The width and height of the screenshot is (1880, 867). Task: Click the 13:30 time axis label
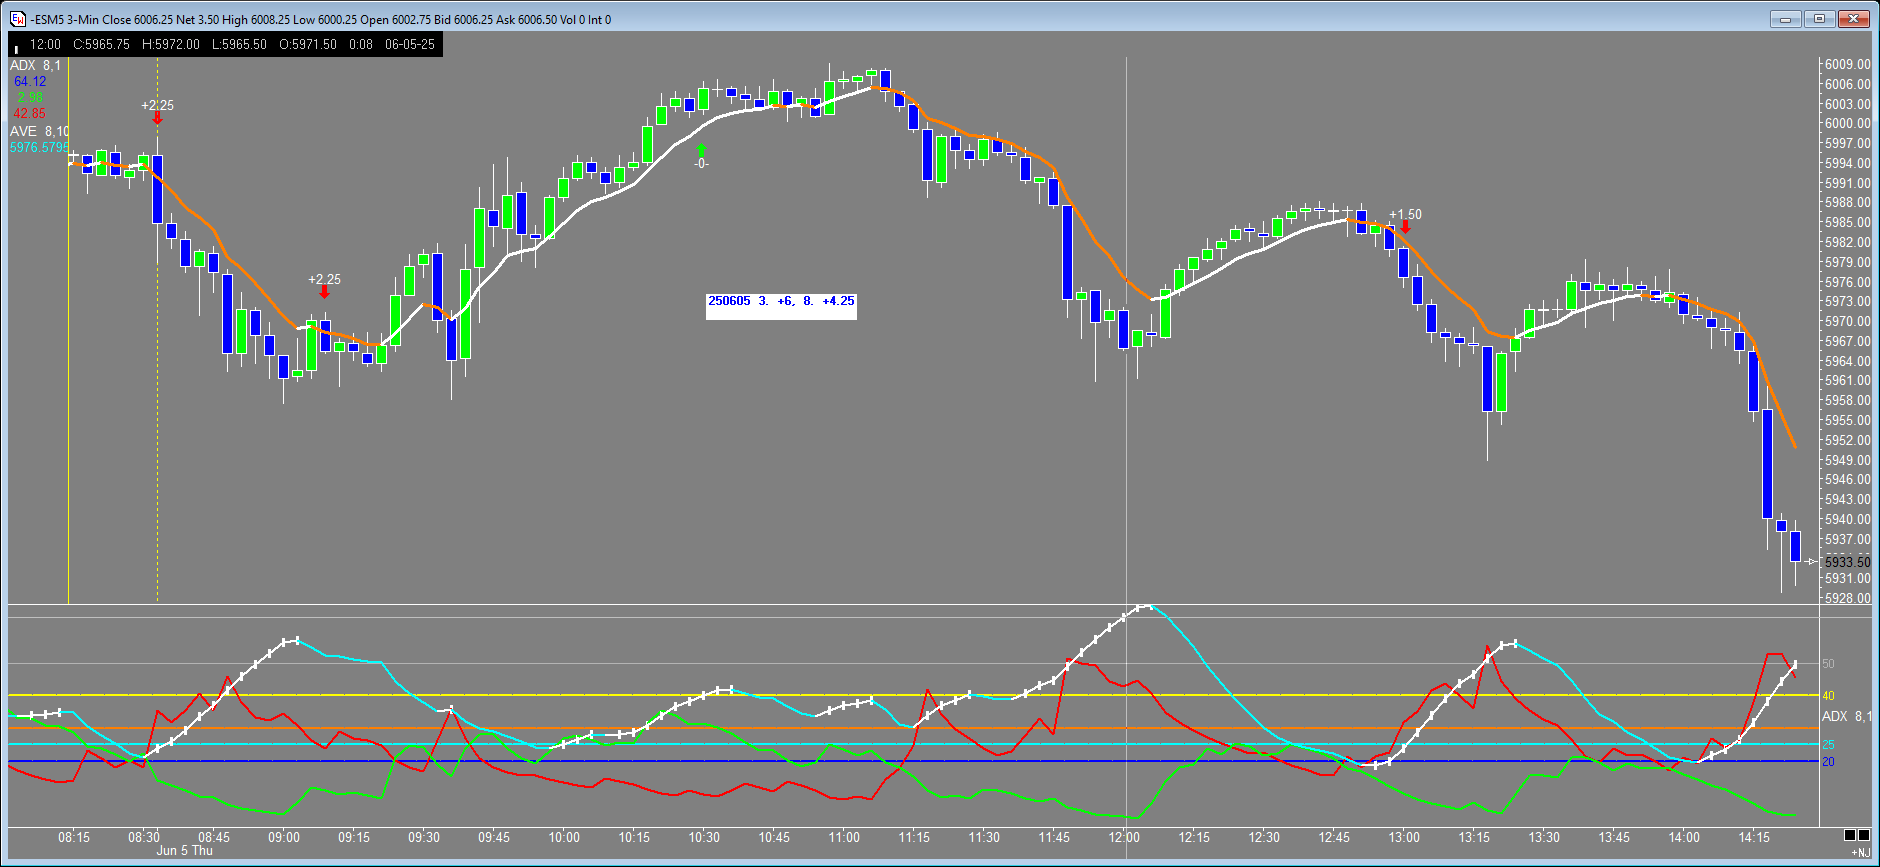[x=1544, y=837]
